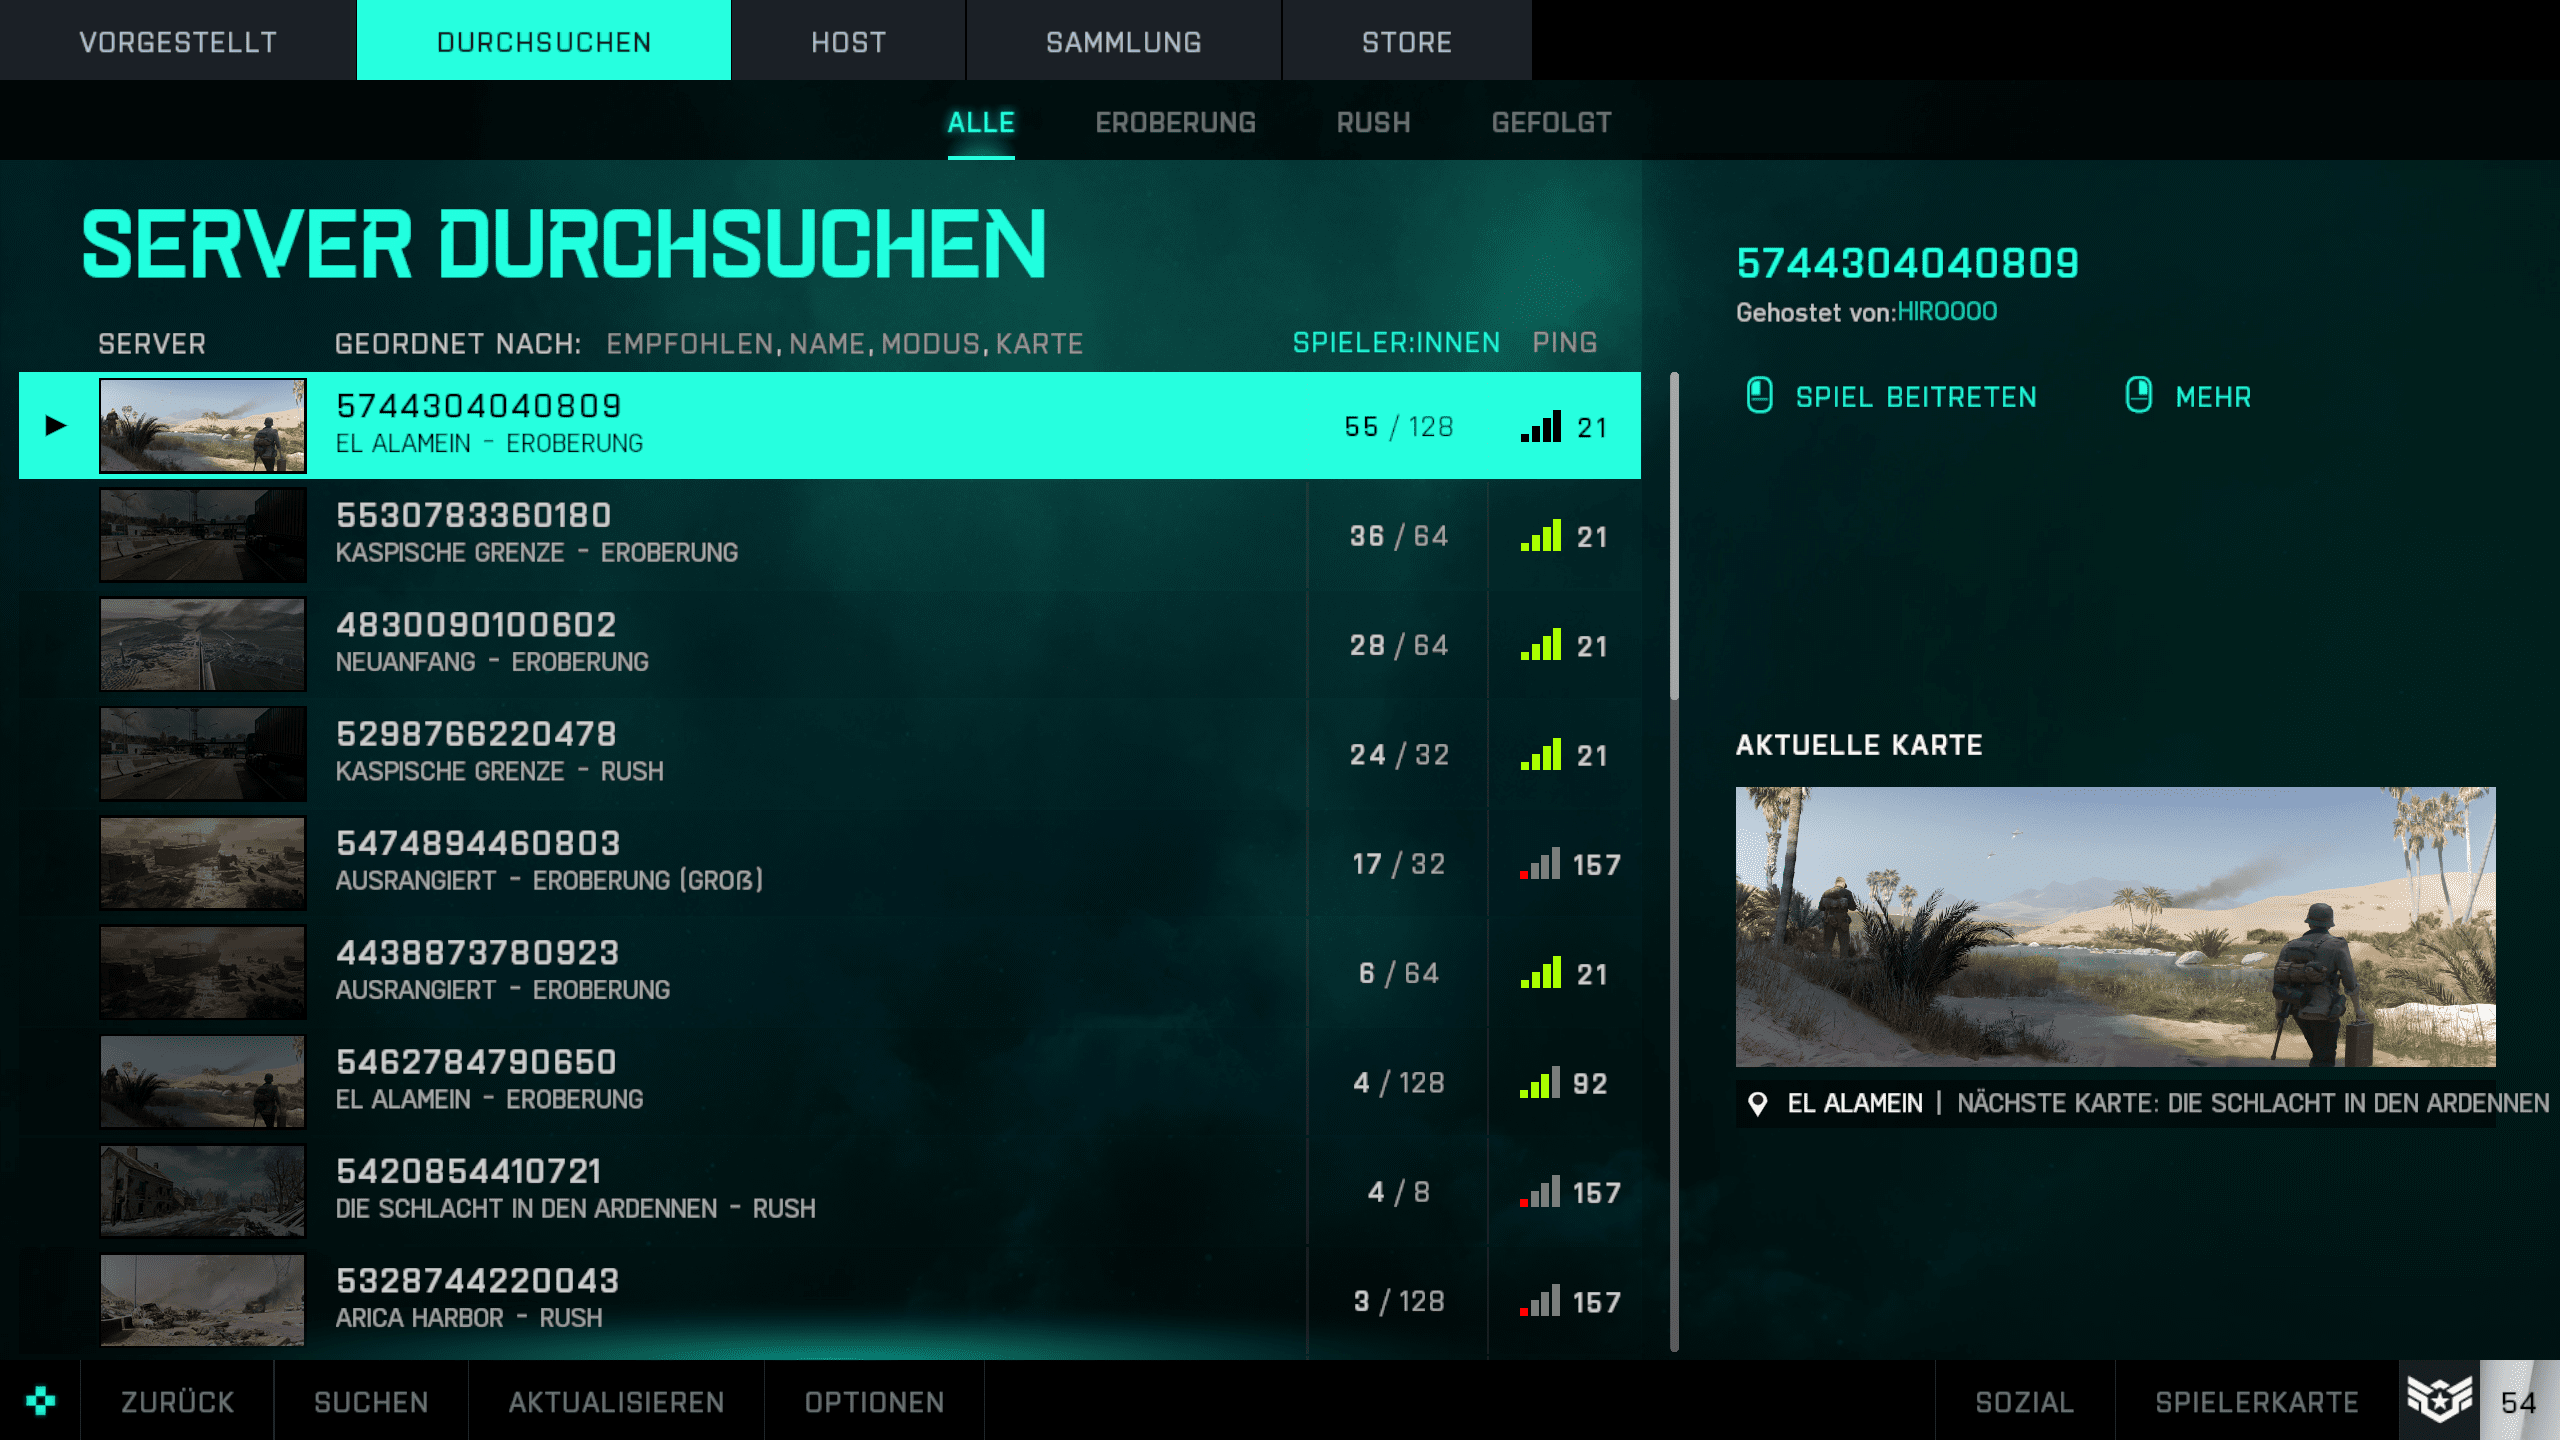Click the map pin icon beside El Alamein
Image resolution: width=2560 pixels, height=1440 pixels.
click(1757, 1104)
